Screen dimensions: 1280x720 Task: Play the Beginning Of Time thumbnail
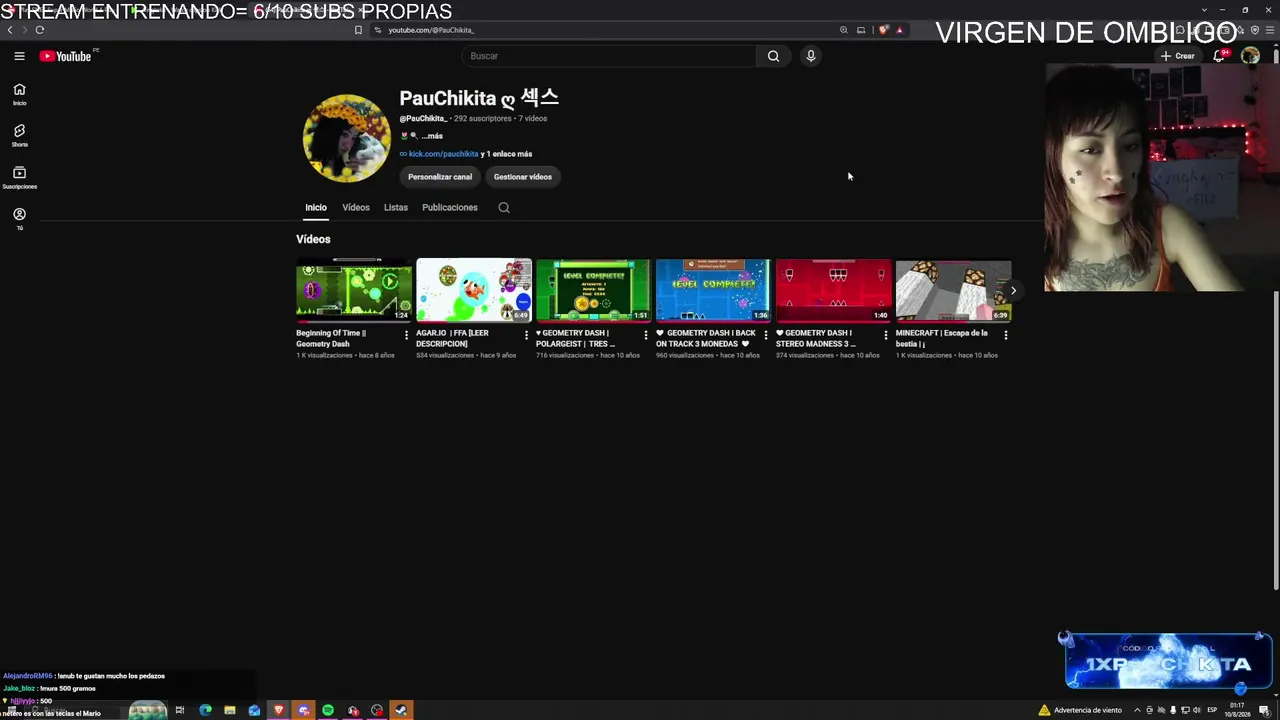(x=354, y=290)
